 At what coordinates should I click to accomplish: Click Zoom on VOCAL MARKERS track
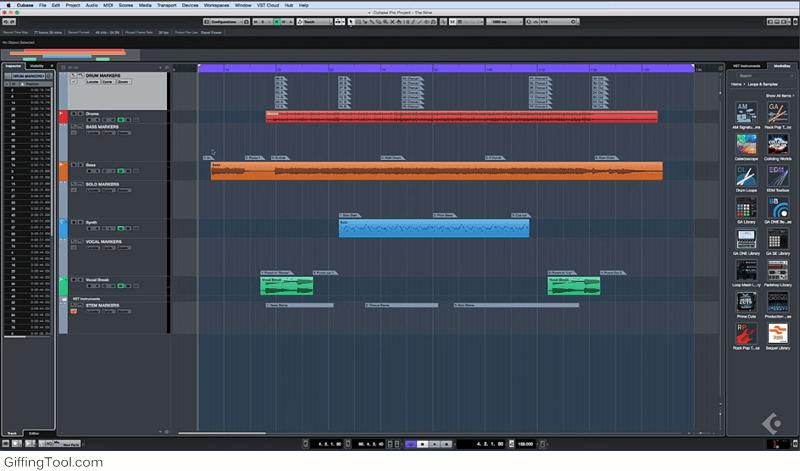(123, 247)
